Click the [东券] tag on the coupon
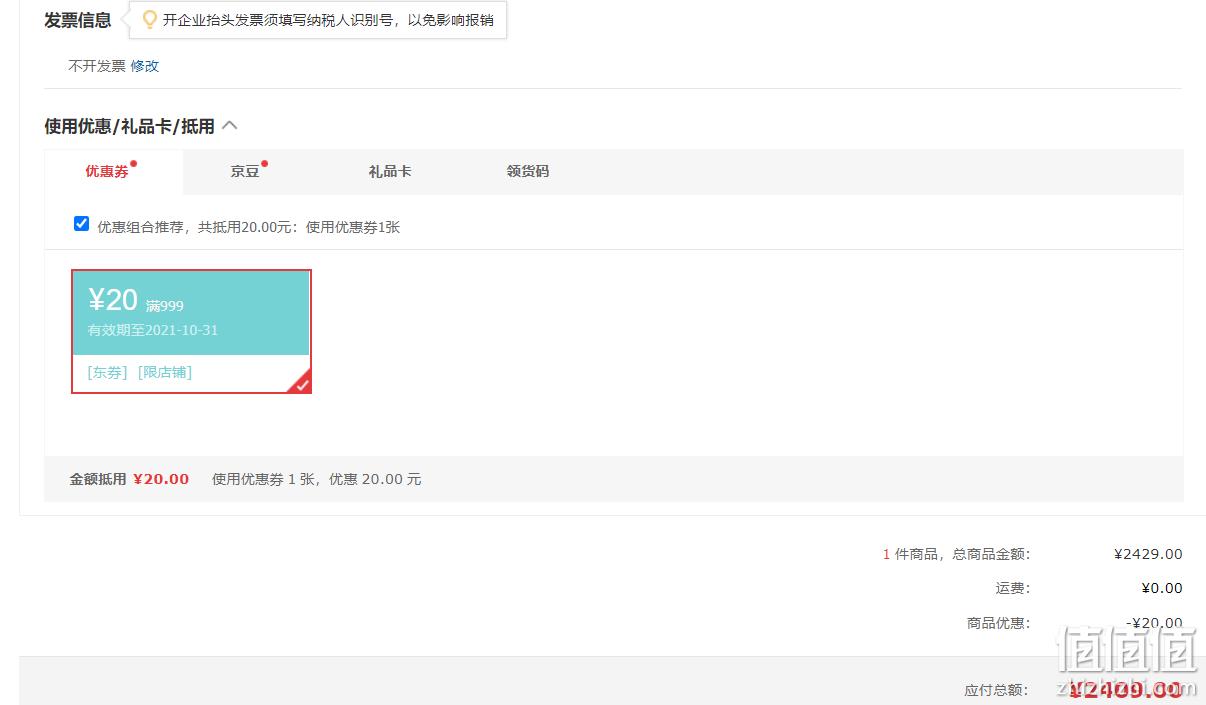 107,372
